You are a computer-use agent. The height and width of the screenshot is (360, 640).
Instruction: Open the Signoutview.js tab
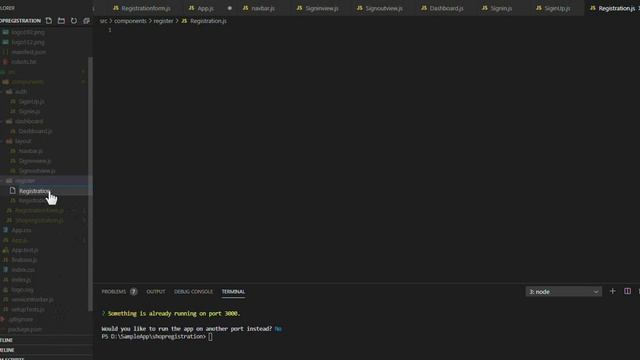point(380,8)
